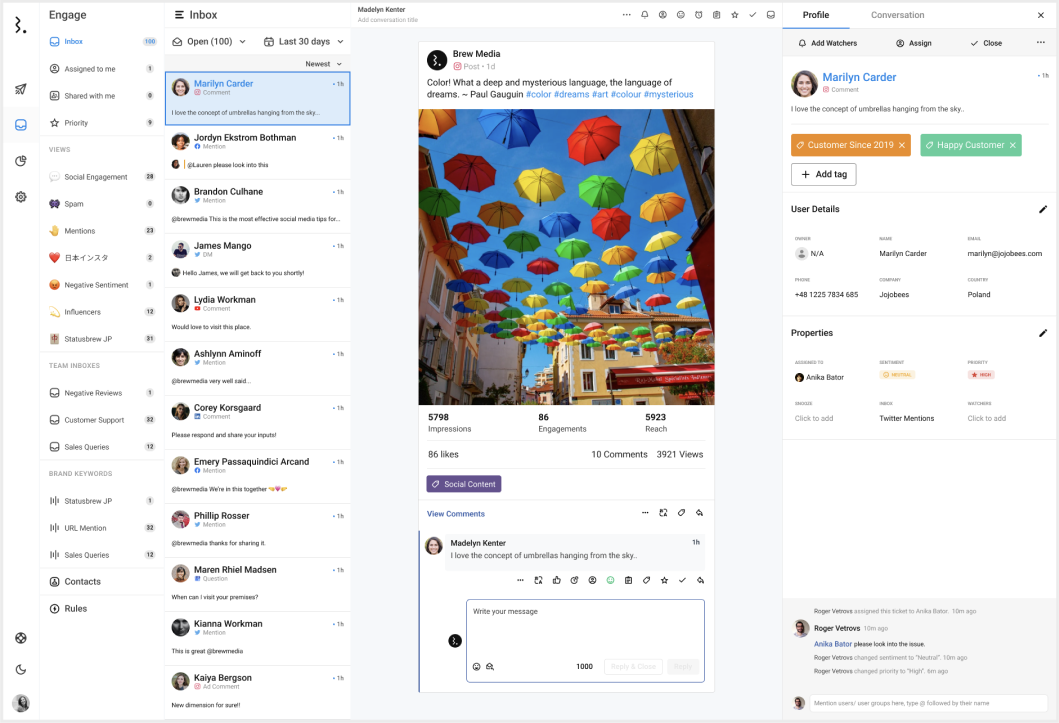The width and height of the screenshot is (1059, 723).
Task: Open Assigned to me in sidebar
Action: point(101,69)
